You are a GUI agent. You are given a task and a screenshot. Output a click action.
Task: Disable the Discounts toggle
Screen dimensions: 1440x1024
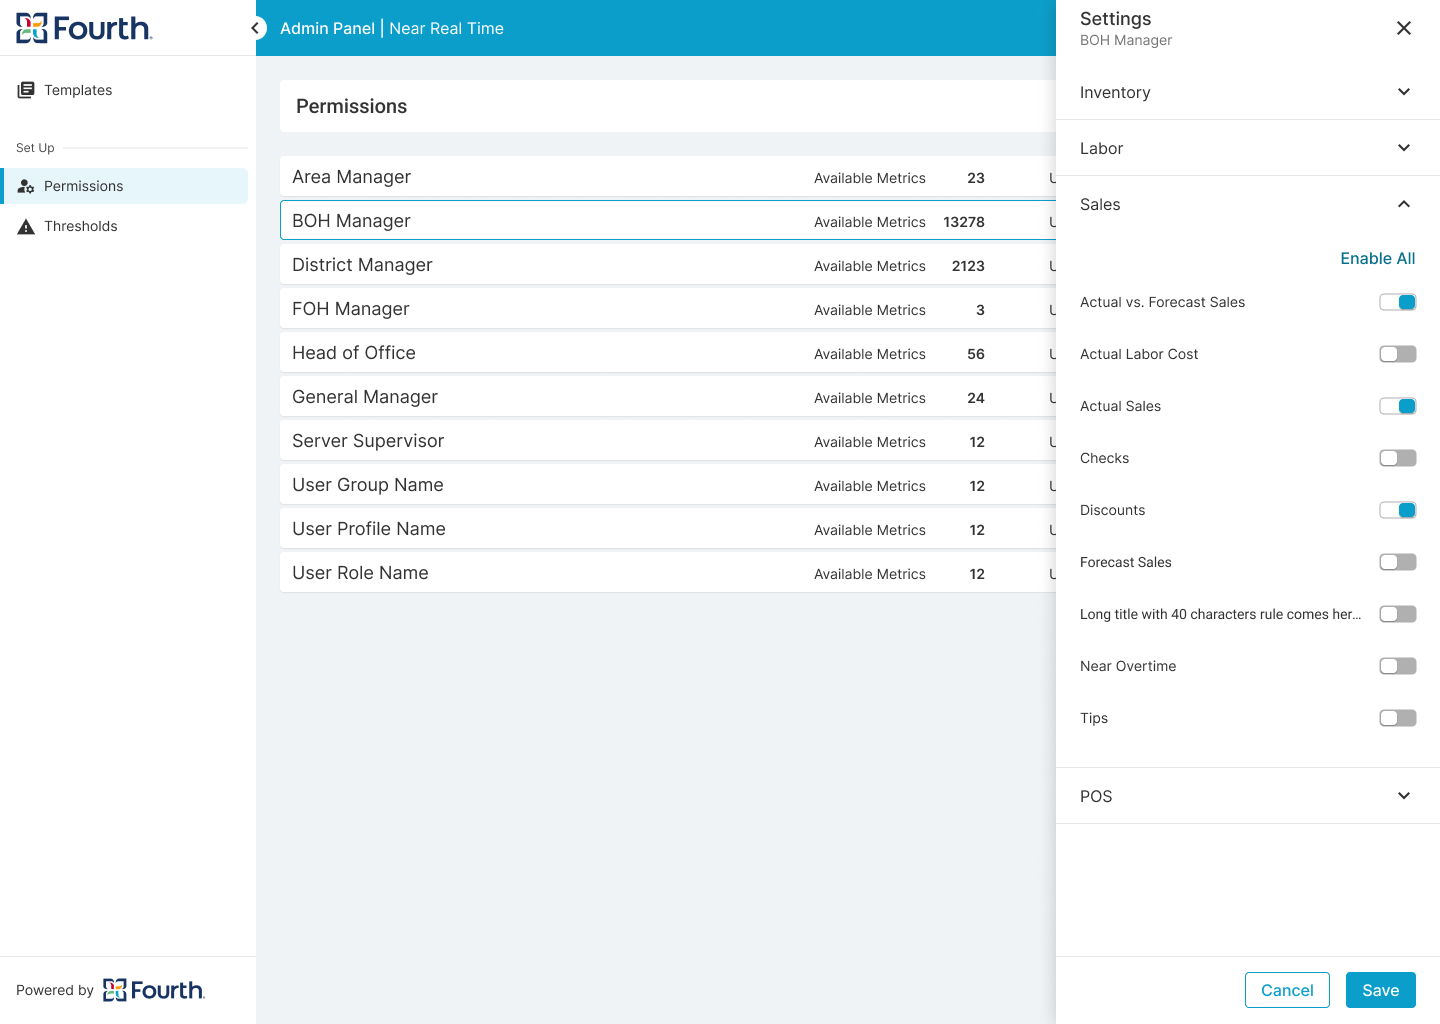pos(1397,509)
